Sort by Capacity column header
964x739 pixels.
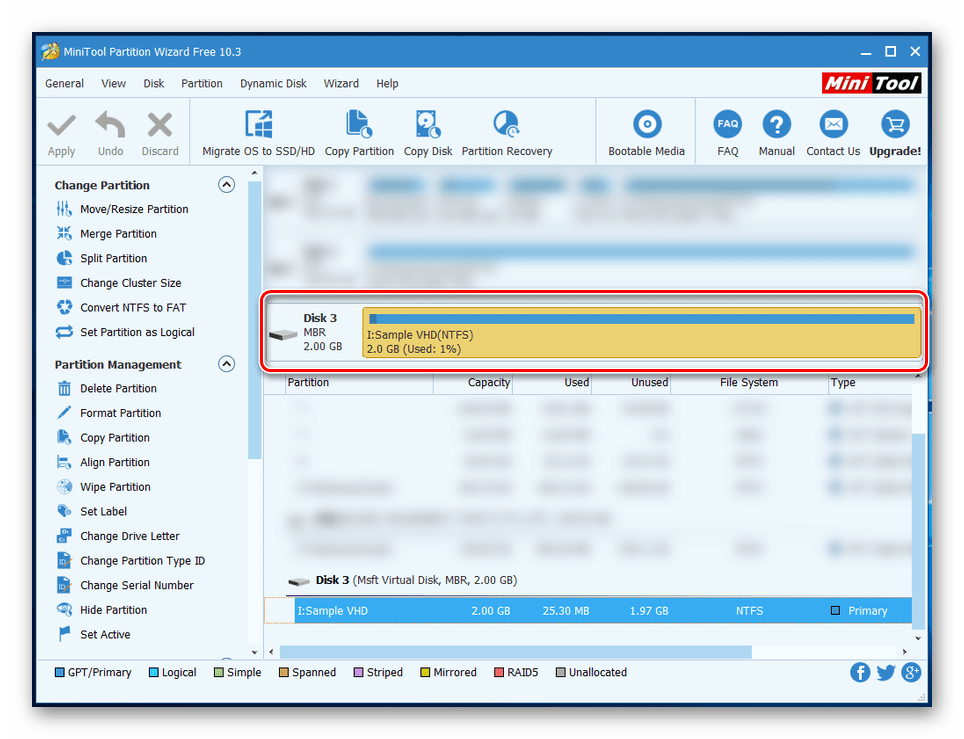[473, 382]
